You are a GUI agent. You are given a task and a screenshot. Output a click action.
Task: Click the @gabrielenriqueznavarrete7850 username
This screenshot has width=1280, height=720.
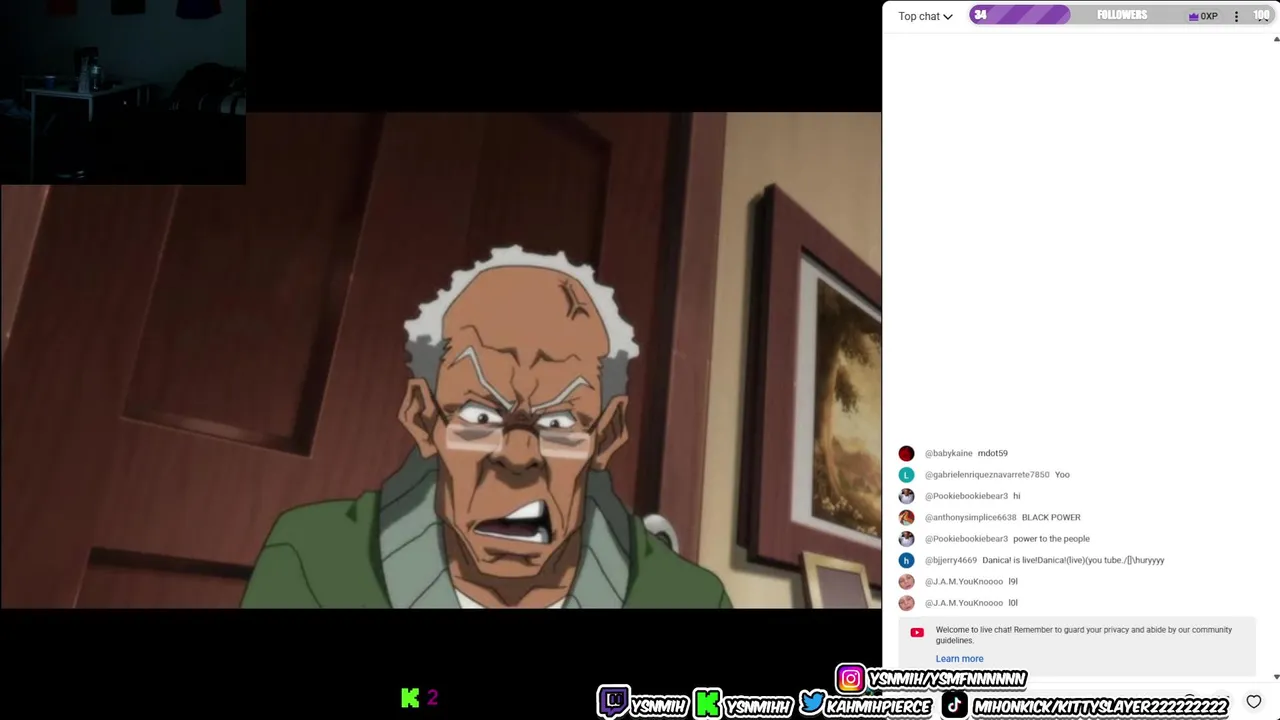coord(987,475)
